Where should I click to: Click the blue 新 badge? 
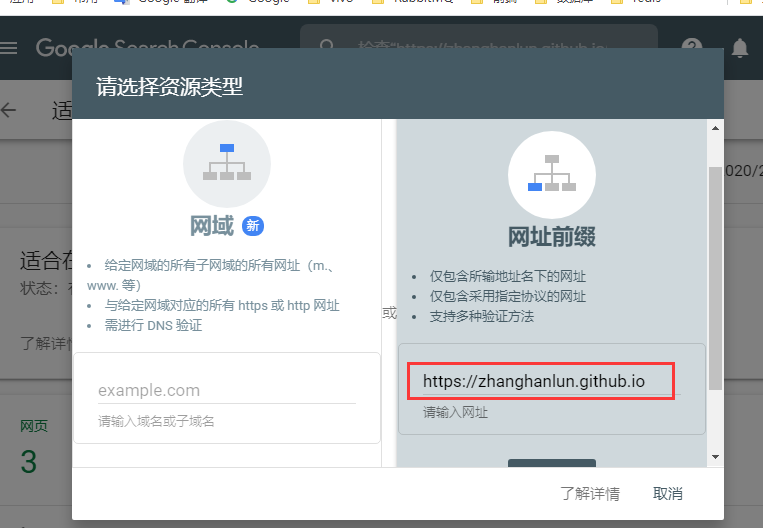coord(253,226)
